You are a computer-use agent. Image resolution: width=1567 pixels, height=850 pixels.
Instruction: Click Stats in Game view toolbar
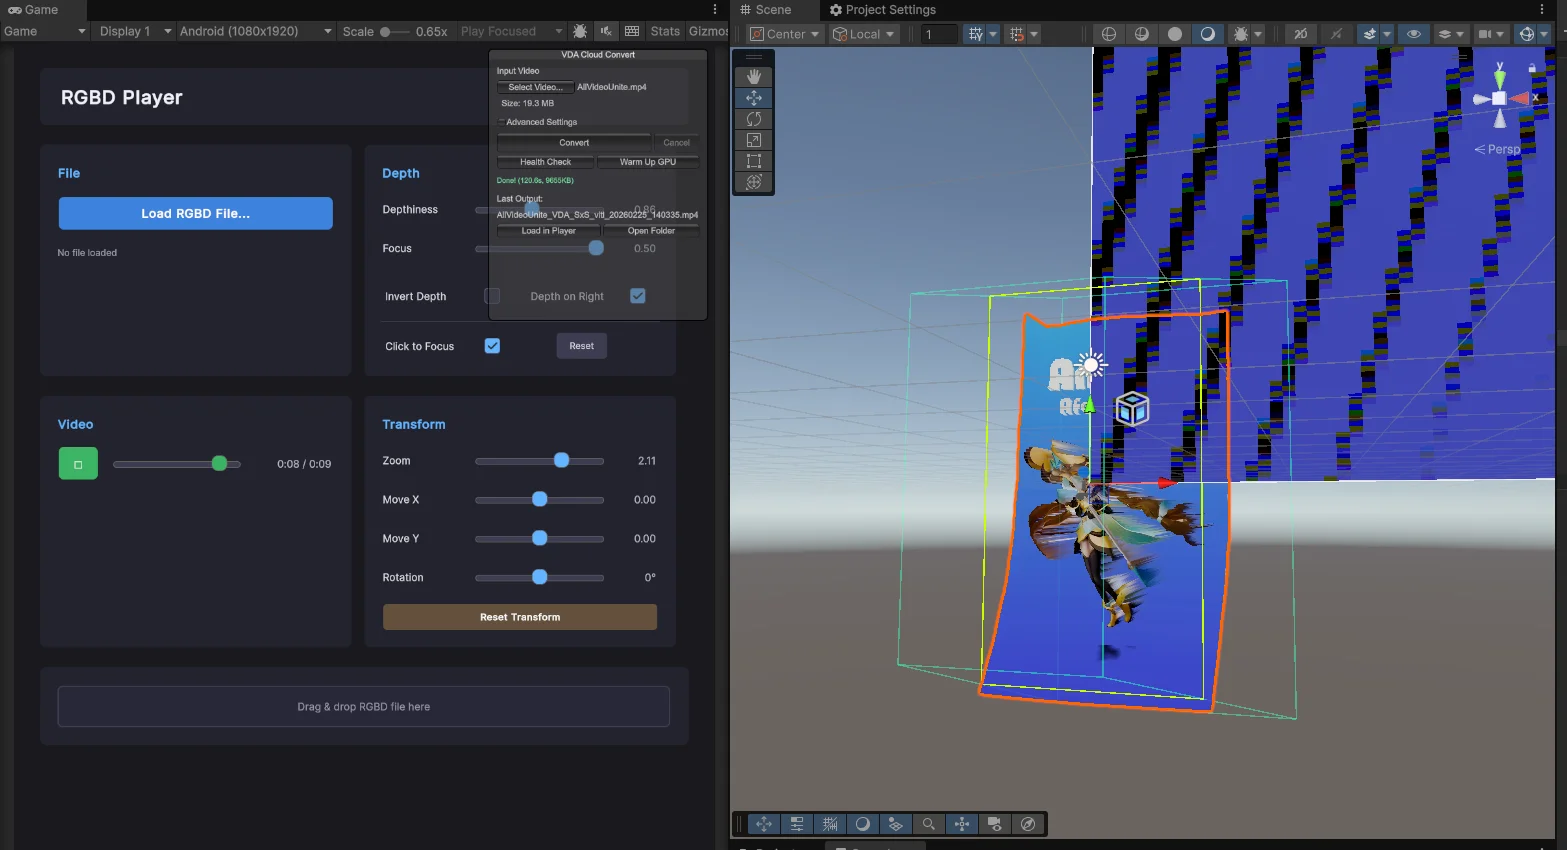click(665, 31)
